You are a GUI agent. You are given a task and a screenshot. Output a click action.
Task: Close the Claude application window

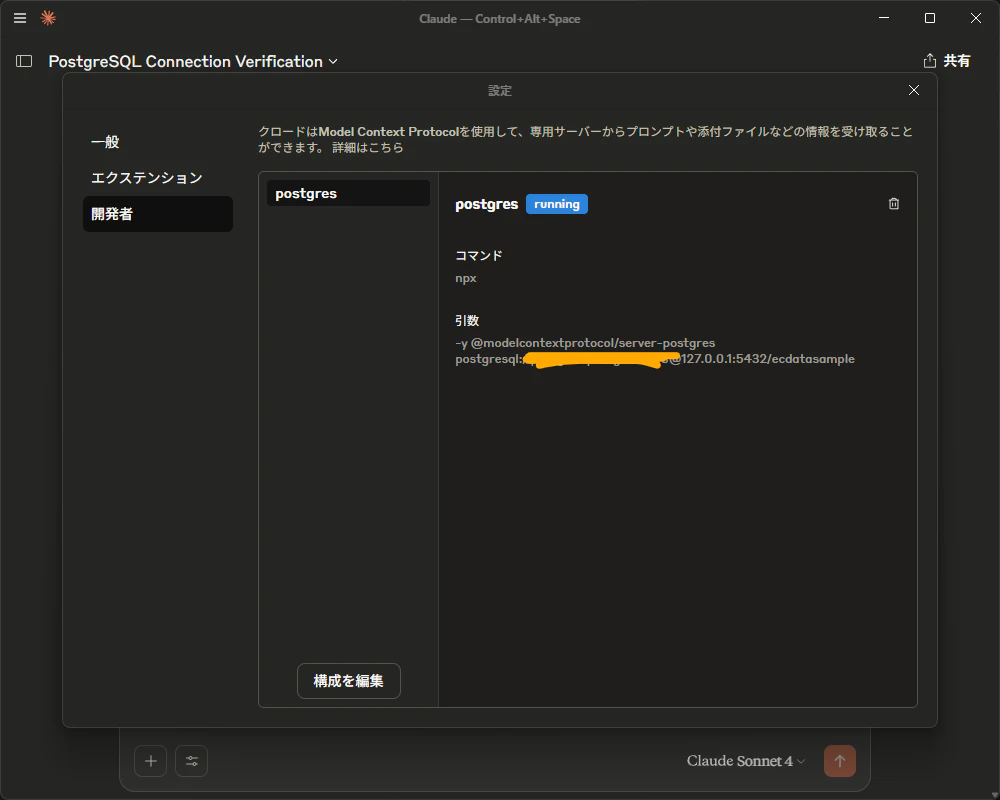point(976,18)
